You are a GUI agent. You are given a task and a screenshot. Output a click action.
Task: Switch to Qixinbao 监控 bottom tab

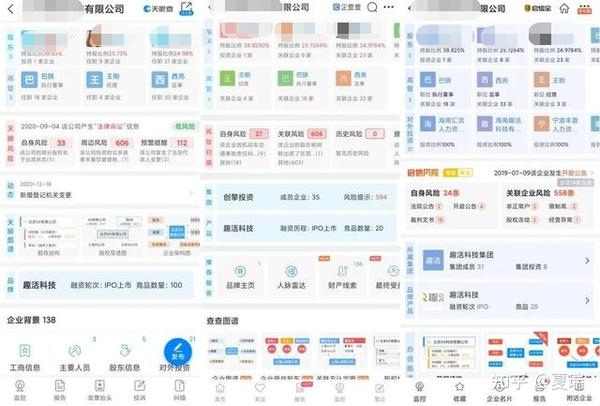pos(419,391)
